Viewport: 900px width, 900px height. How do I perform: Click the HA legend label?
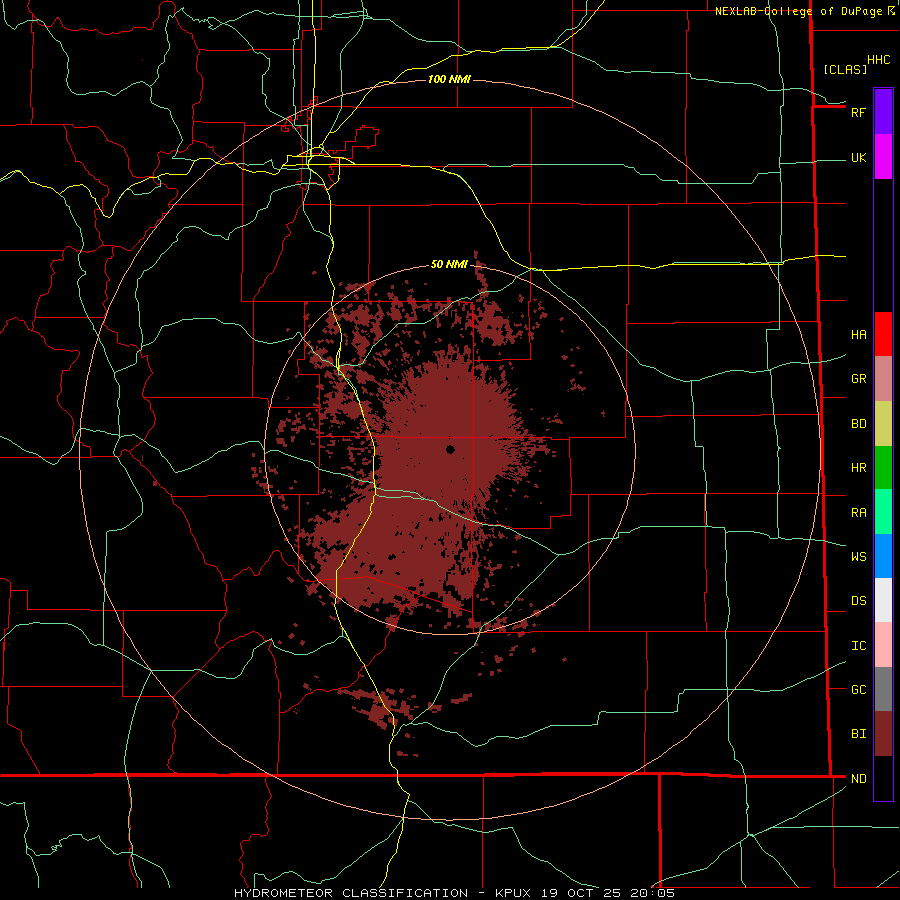tap(858, 334)
